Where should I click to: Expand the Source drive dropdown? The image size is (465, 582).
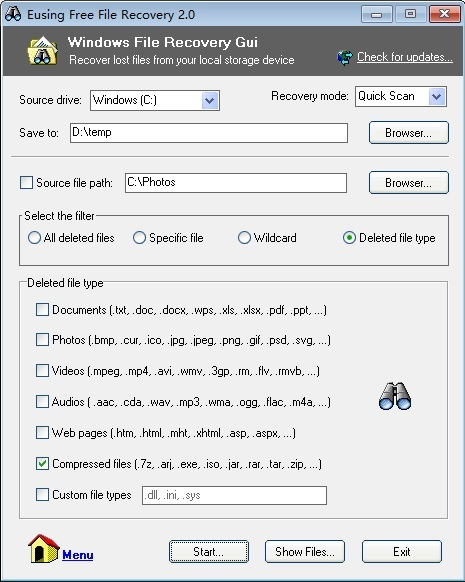click(x=210, y=101)
